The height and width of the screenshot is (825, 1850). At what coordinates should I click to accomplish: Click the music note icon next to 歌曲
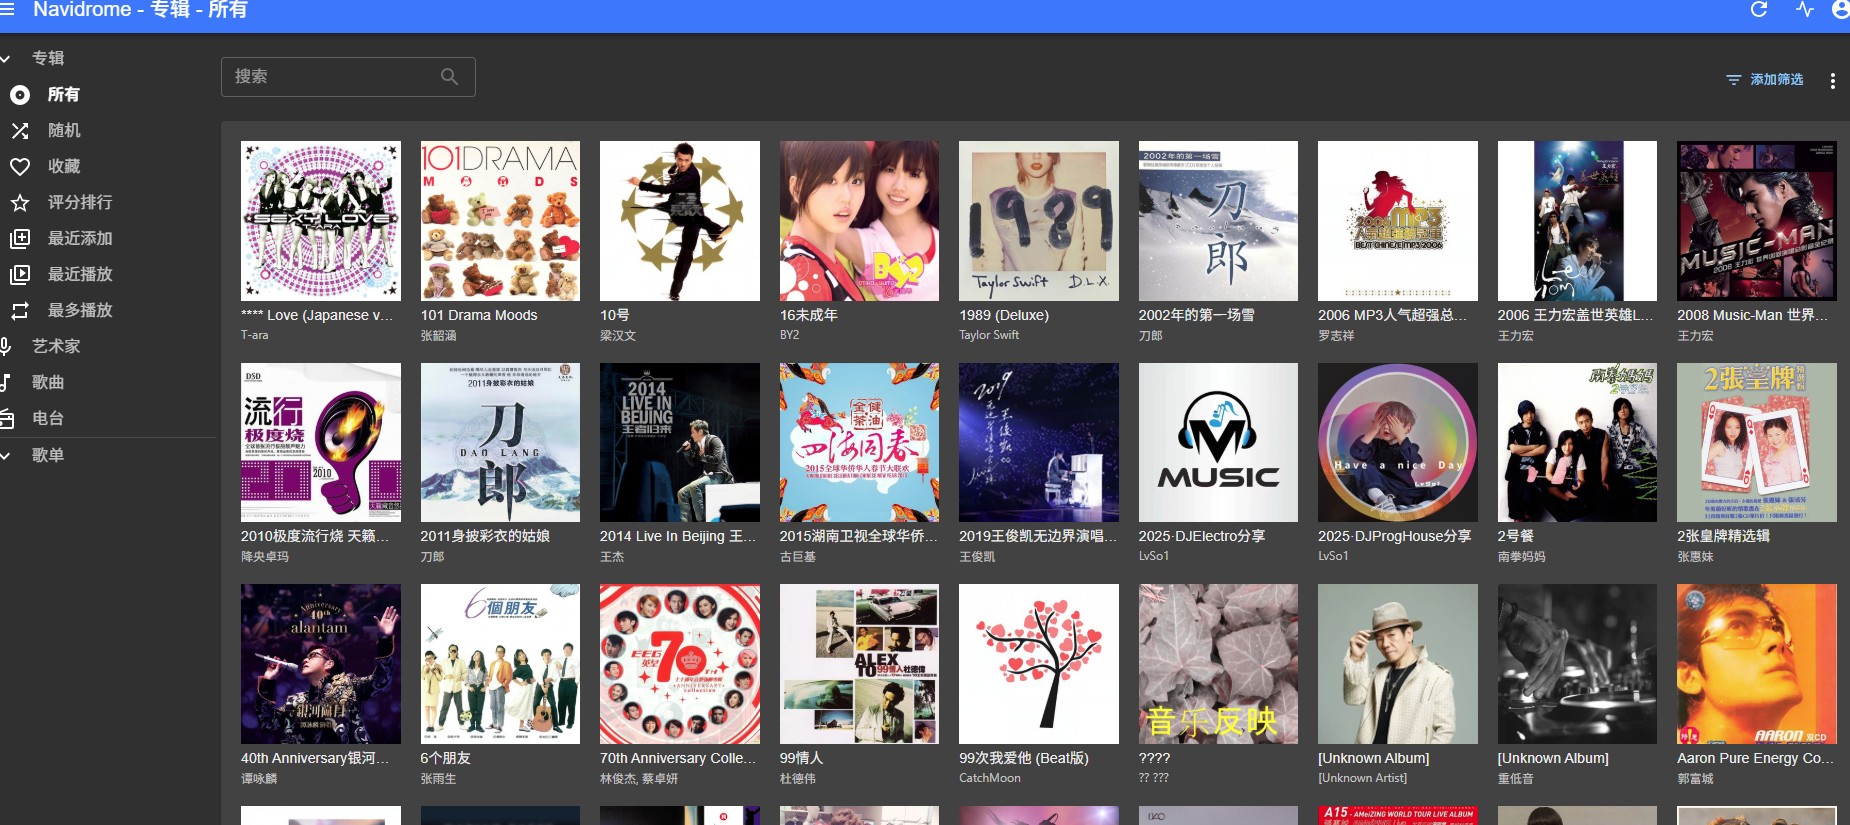click(5, 383)
